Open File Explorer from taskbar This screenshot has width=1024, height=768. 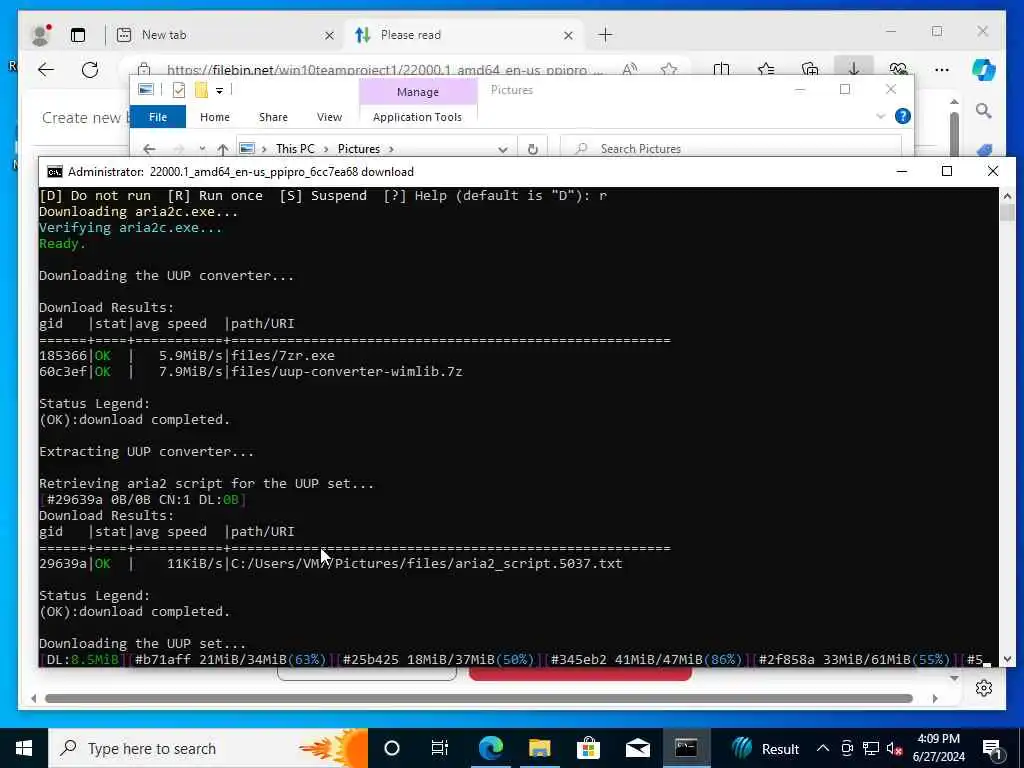(539, 748)
